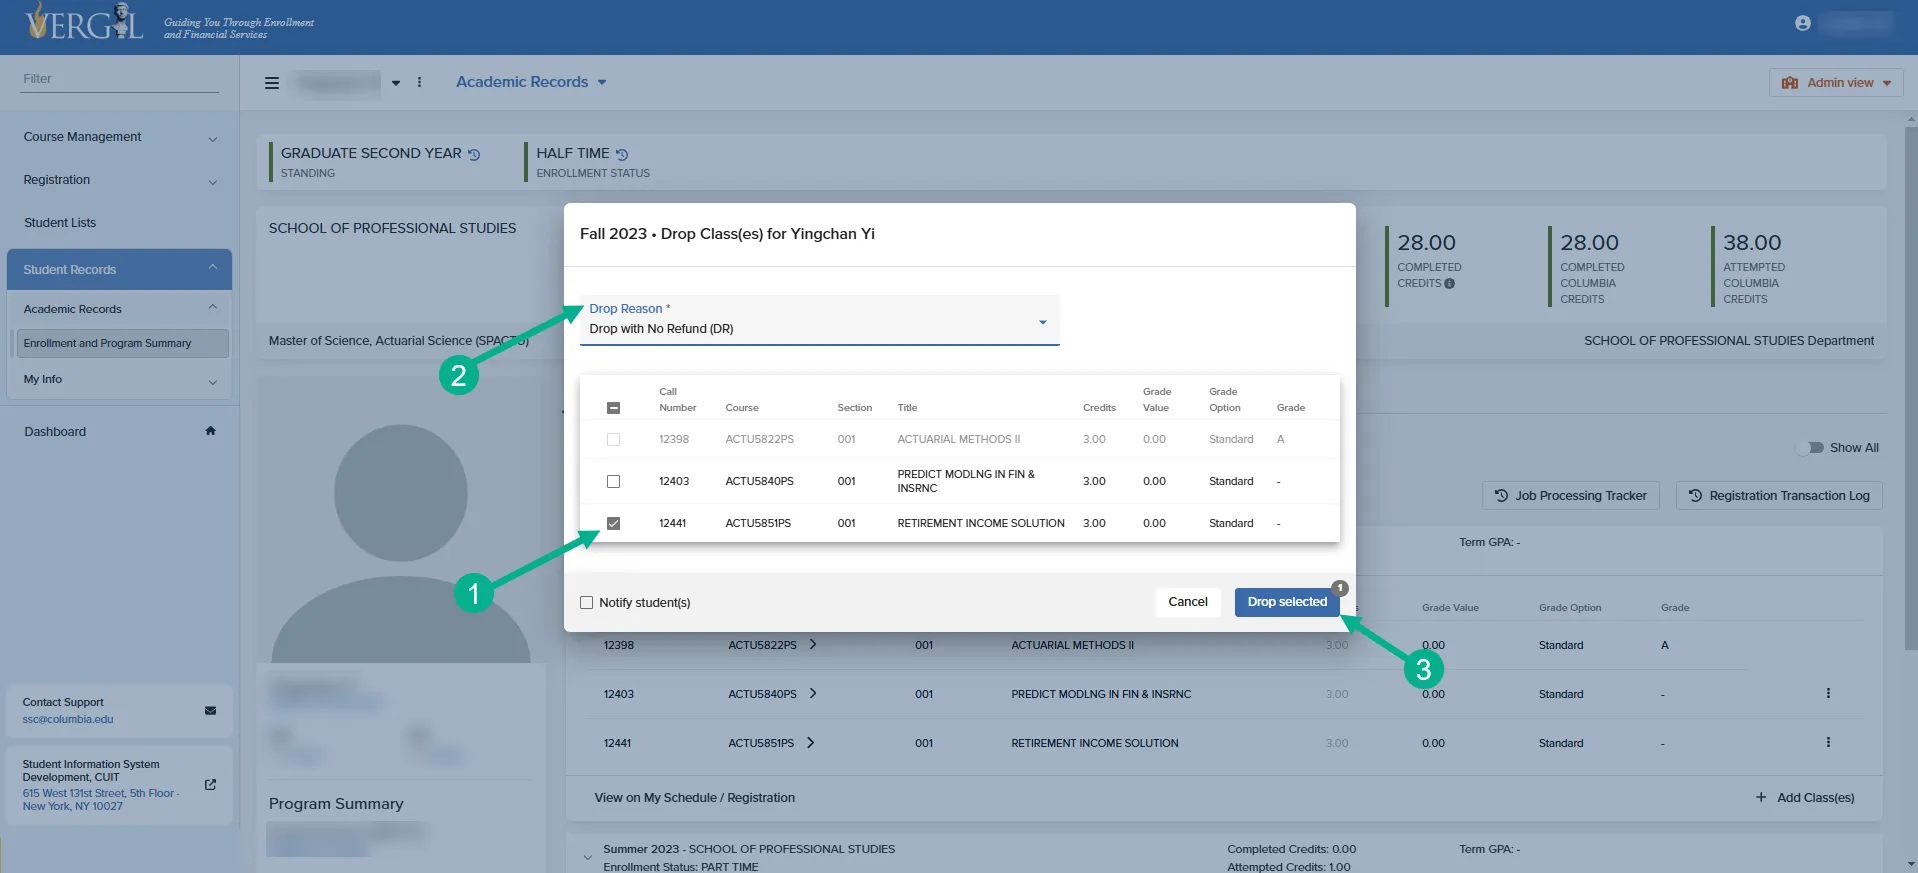Open the vertical dots menu beside student name
Screen dimensions: 1918x873
[x=419, y=83]
